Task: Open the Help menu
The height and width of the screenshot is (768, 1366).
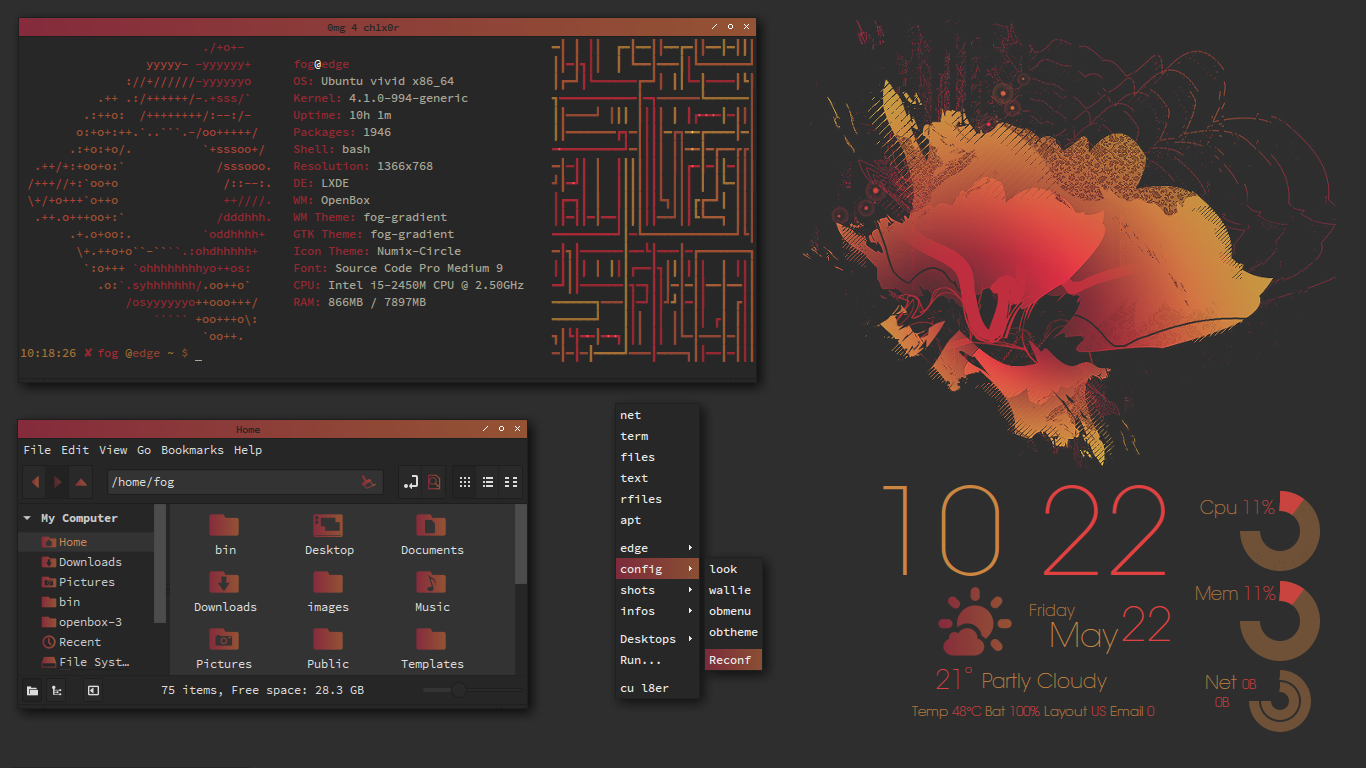Action: point(248,450)
